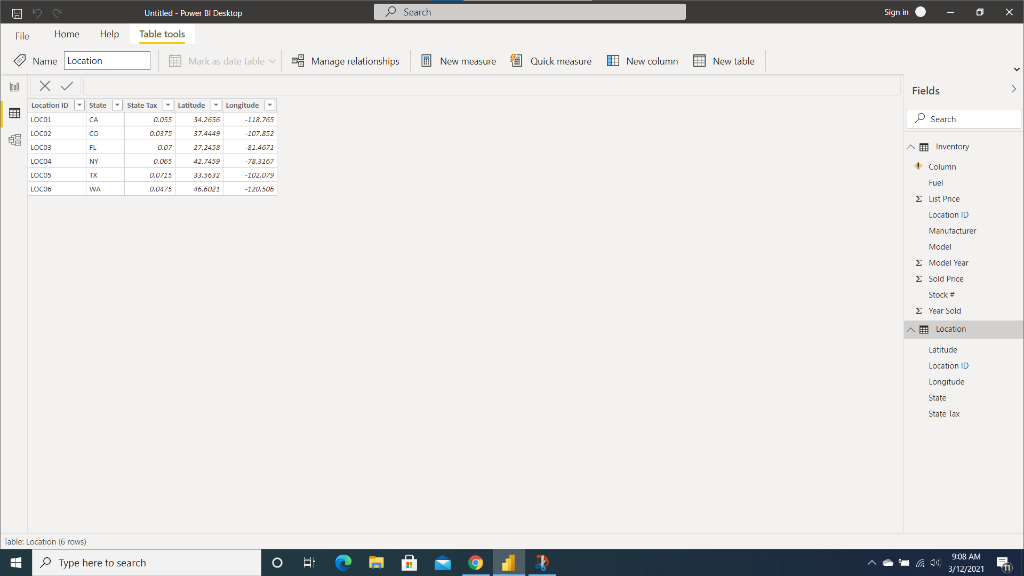Add a New column
This screenshot has height=576, width=1024.
(x=643, y=61)
